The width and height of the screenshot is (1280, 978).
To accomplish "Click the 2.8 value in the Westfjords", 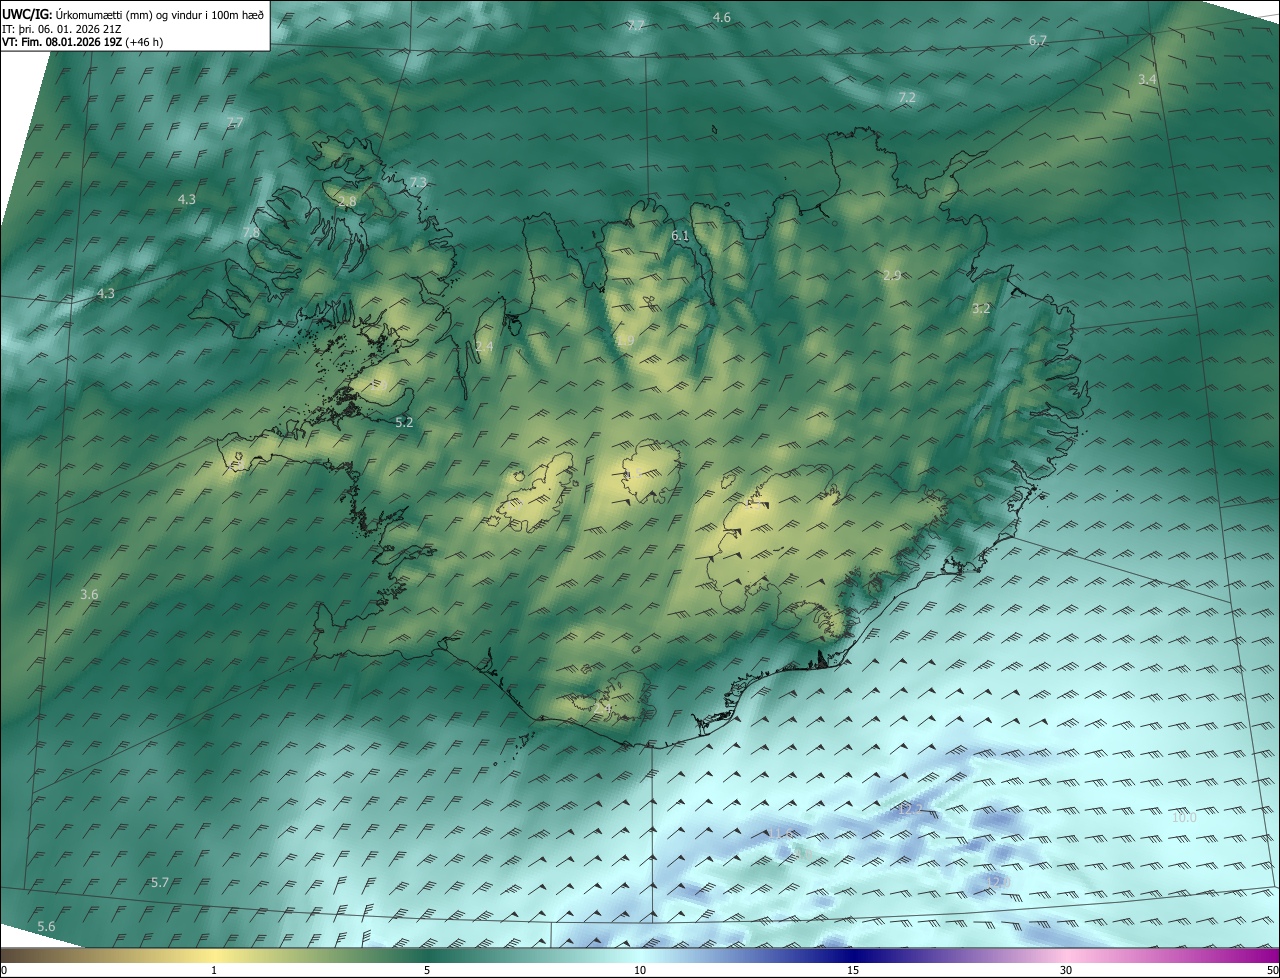I will (x=347, y=202).
